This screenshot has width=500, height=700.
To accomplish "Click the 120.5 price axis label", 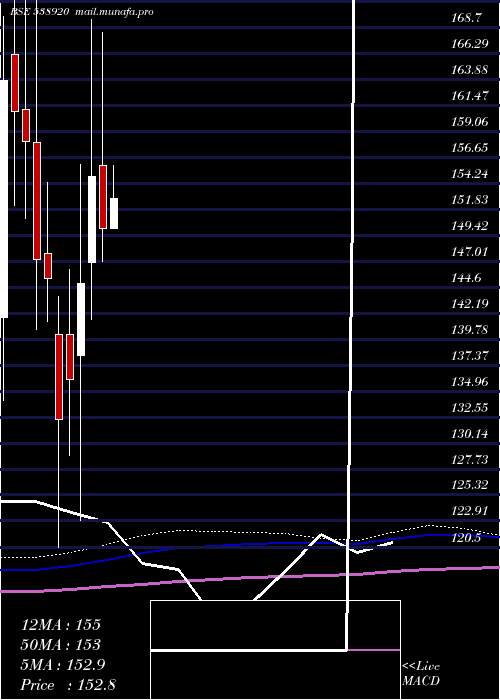I will pos(467,538).
